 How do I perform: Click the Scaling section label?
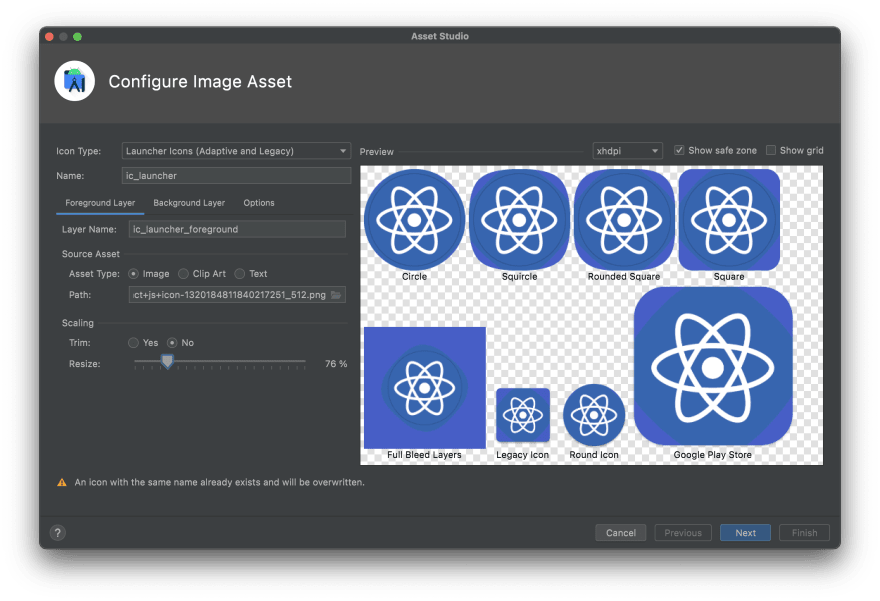pos(77,323)
